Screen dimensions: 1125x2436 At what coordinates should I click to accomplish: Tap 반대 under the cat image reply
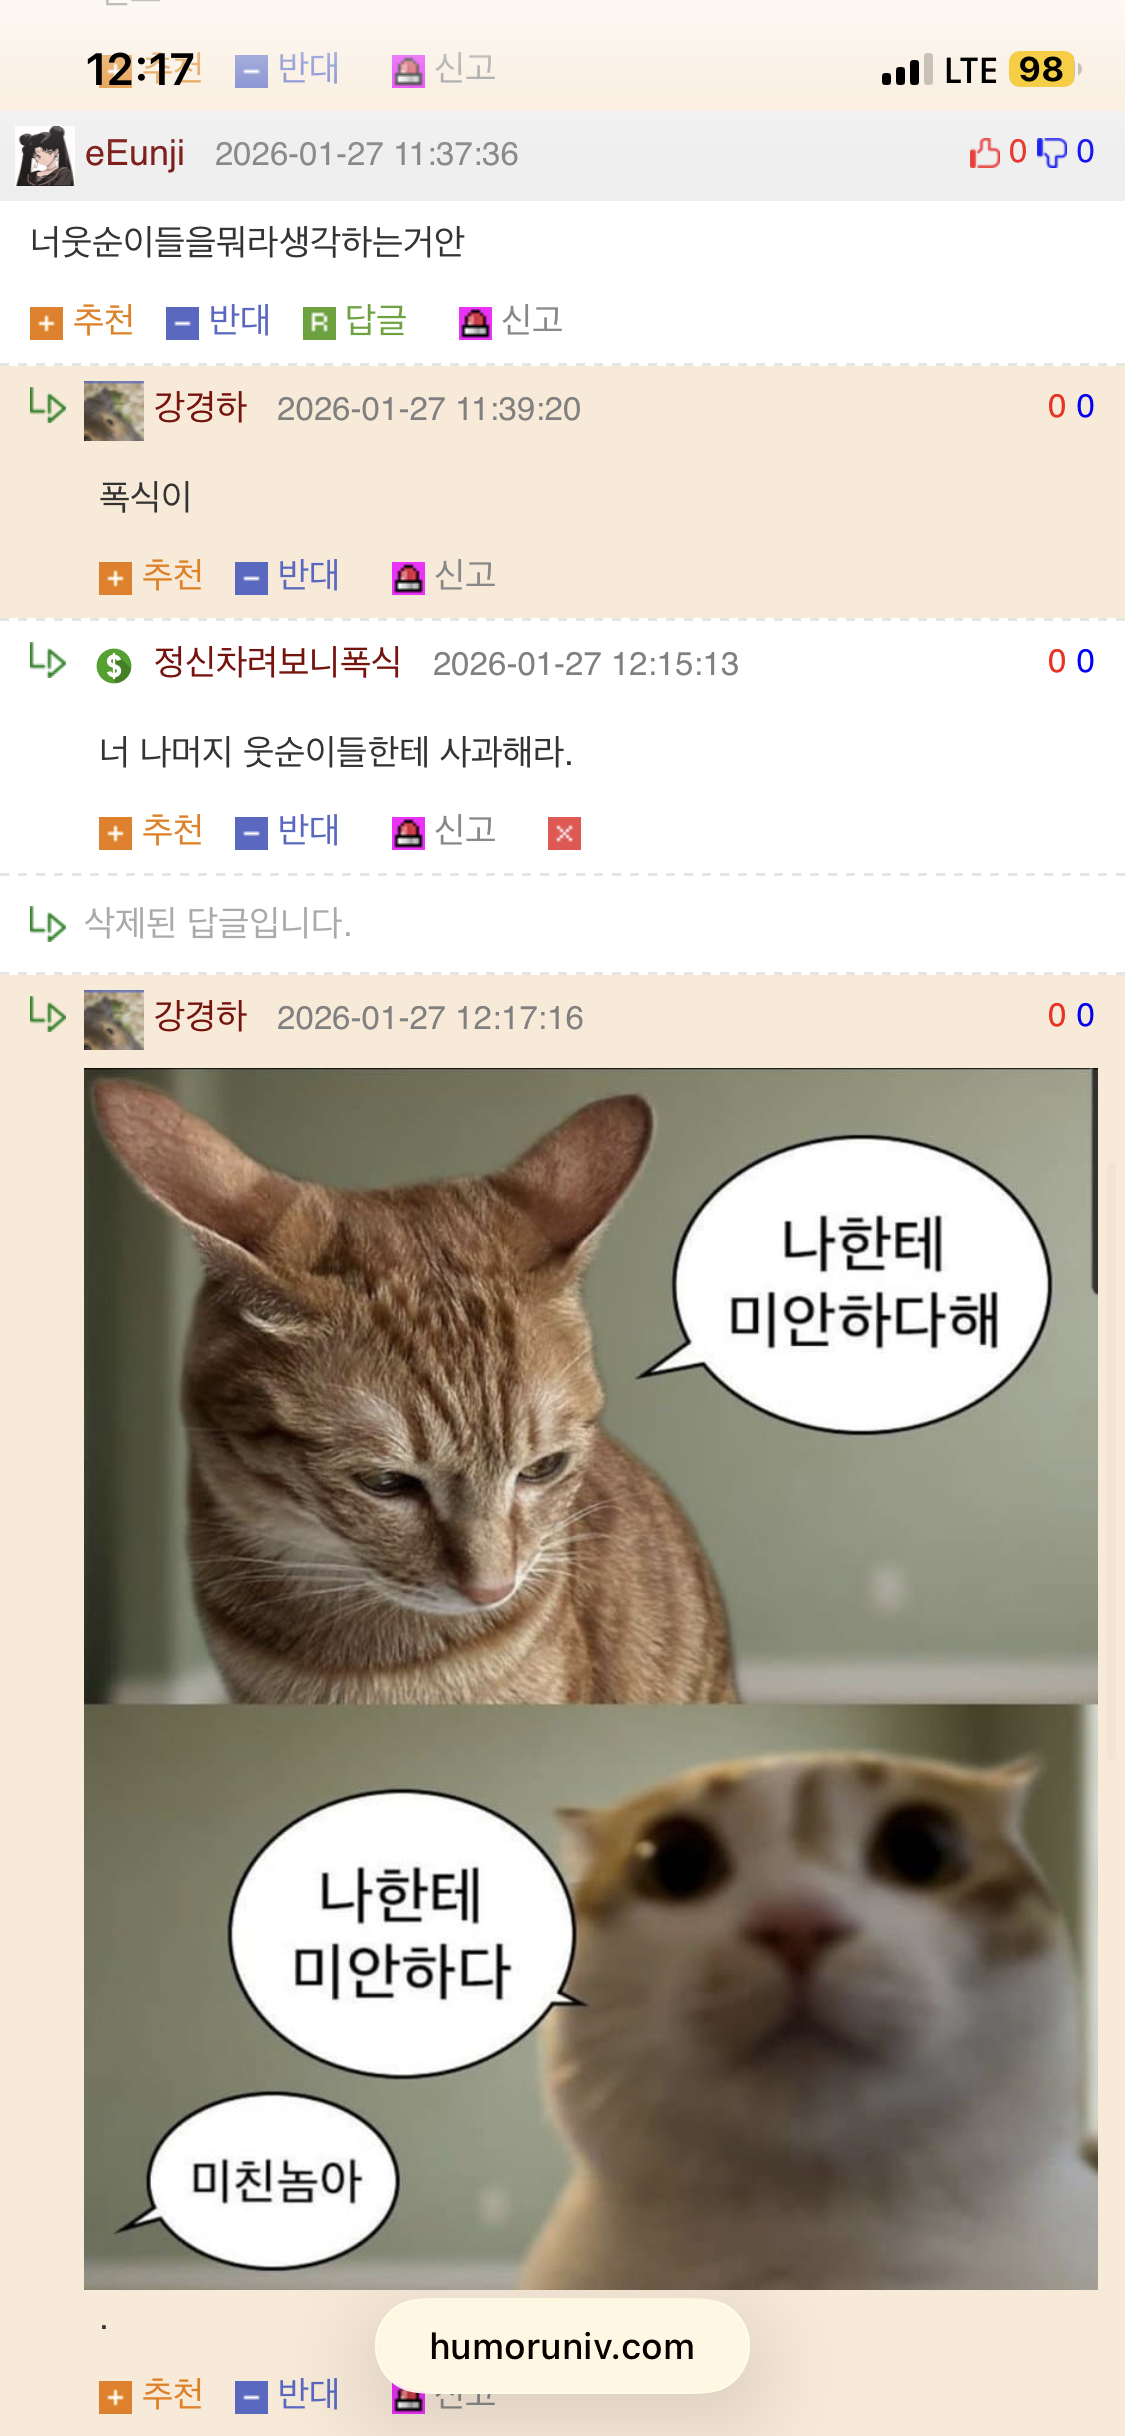point(287,2395)
